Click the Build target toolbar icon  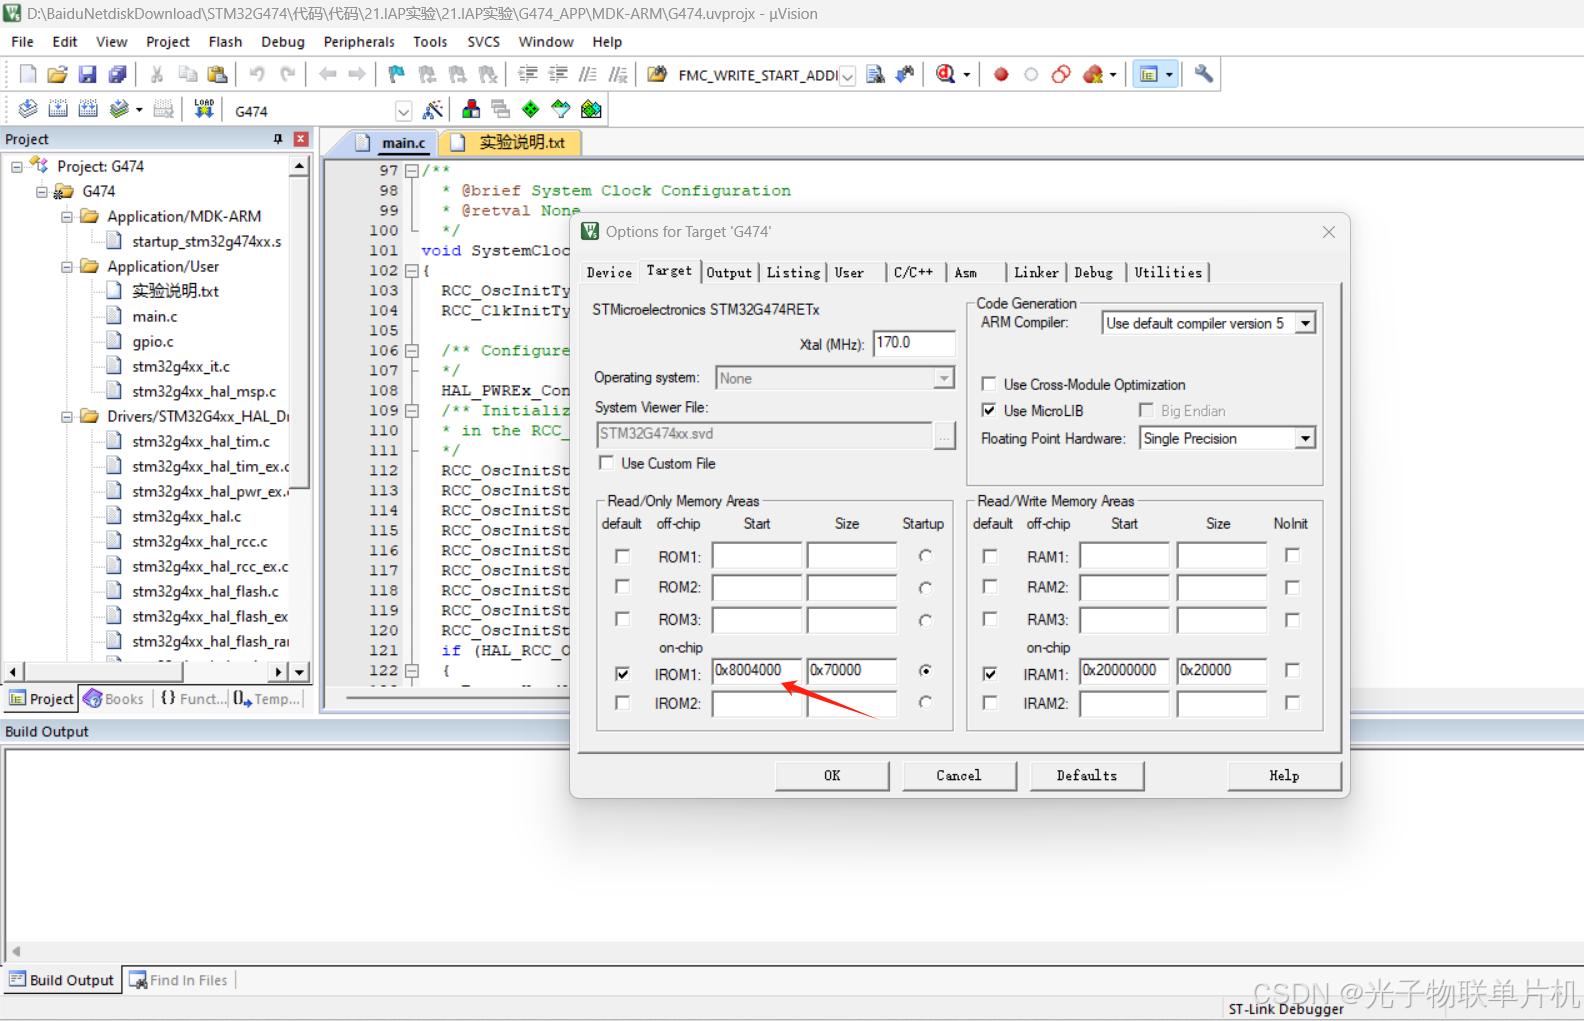(x=58, y=109)
